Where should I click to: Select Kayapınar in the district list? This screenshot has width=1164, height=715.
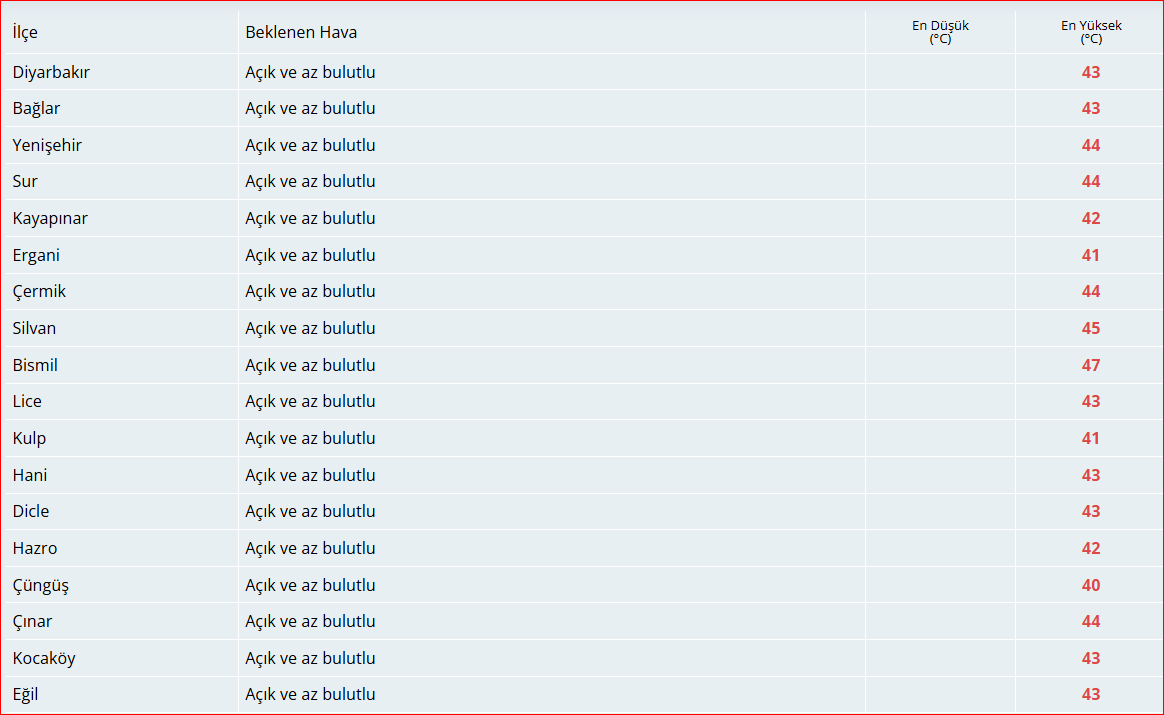click(x=50, y=219)
